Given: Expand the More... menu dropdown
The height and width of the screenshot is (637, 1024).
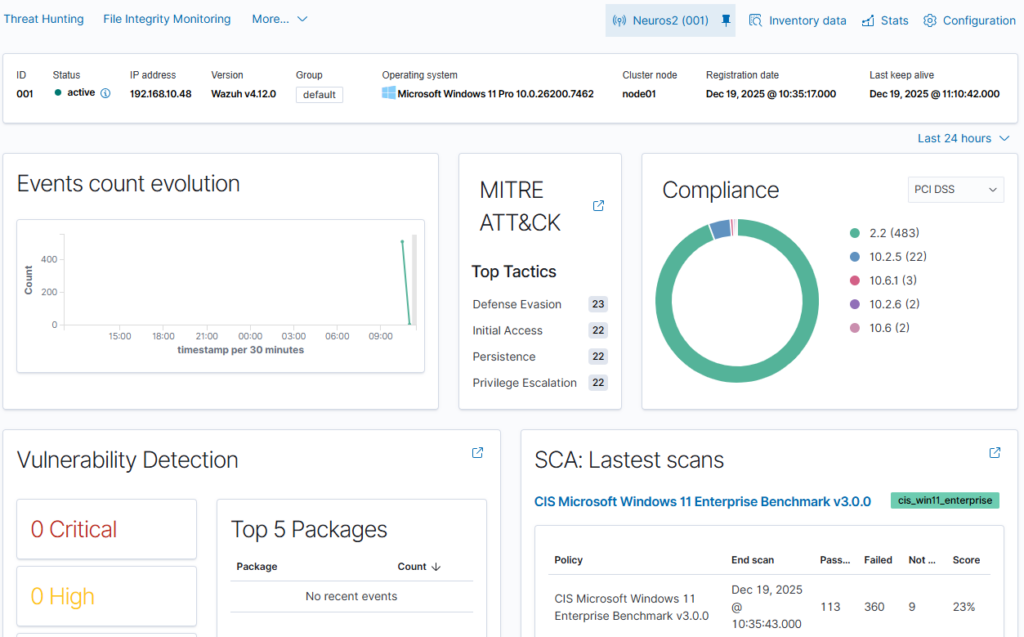Looking at the screenshot, I should [x=280, y=19].
